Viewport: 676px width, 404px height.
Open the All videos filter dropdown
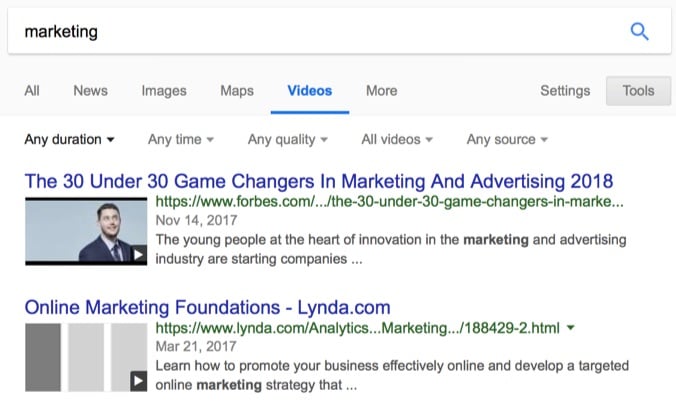pyautogui.click(x=397, y=140)
